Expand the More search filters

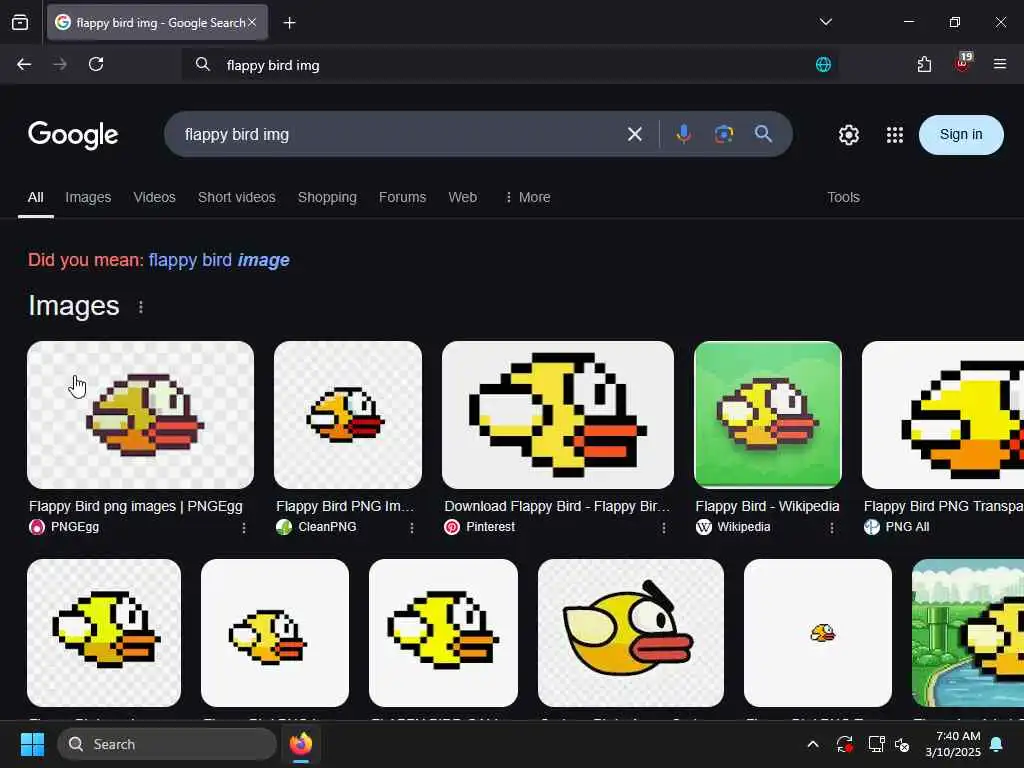pos(528,197)
